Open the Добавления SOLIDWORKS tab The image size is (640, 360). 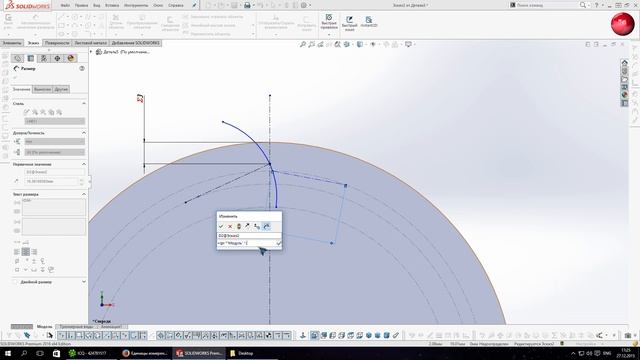point(136,43)
